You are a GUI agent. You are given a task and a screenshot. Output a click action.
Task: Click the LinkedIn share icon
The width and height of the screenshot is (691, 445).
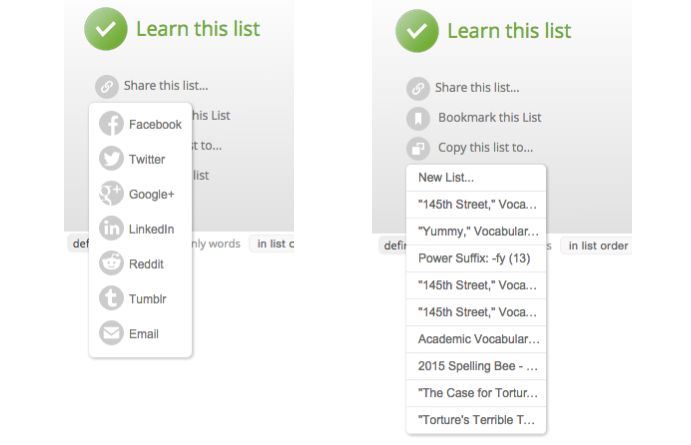pyautogui.click(x=111, y=229)
